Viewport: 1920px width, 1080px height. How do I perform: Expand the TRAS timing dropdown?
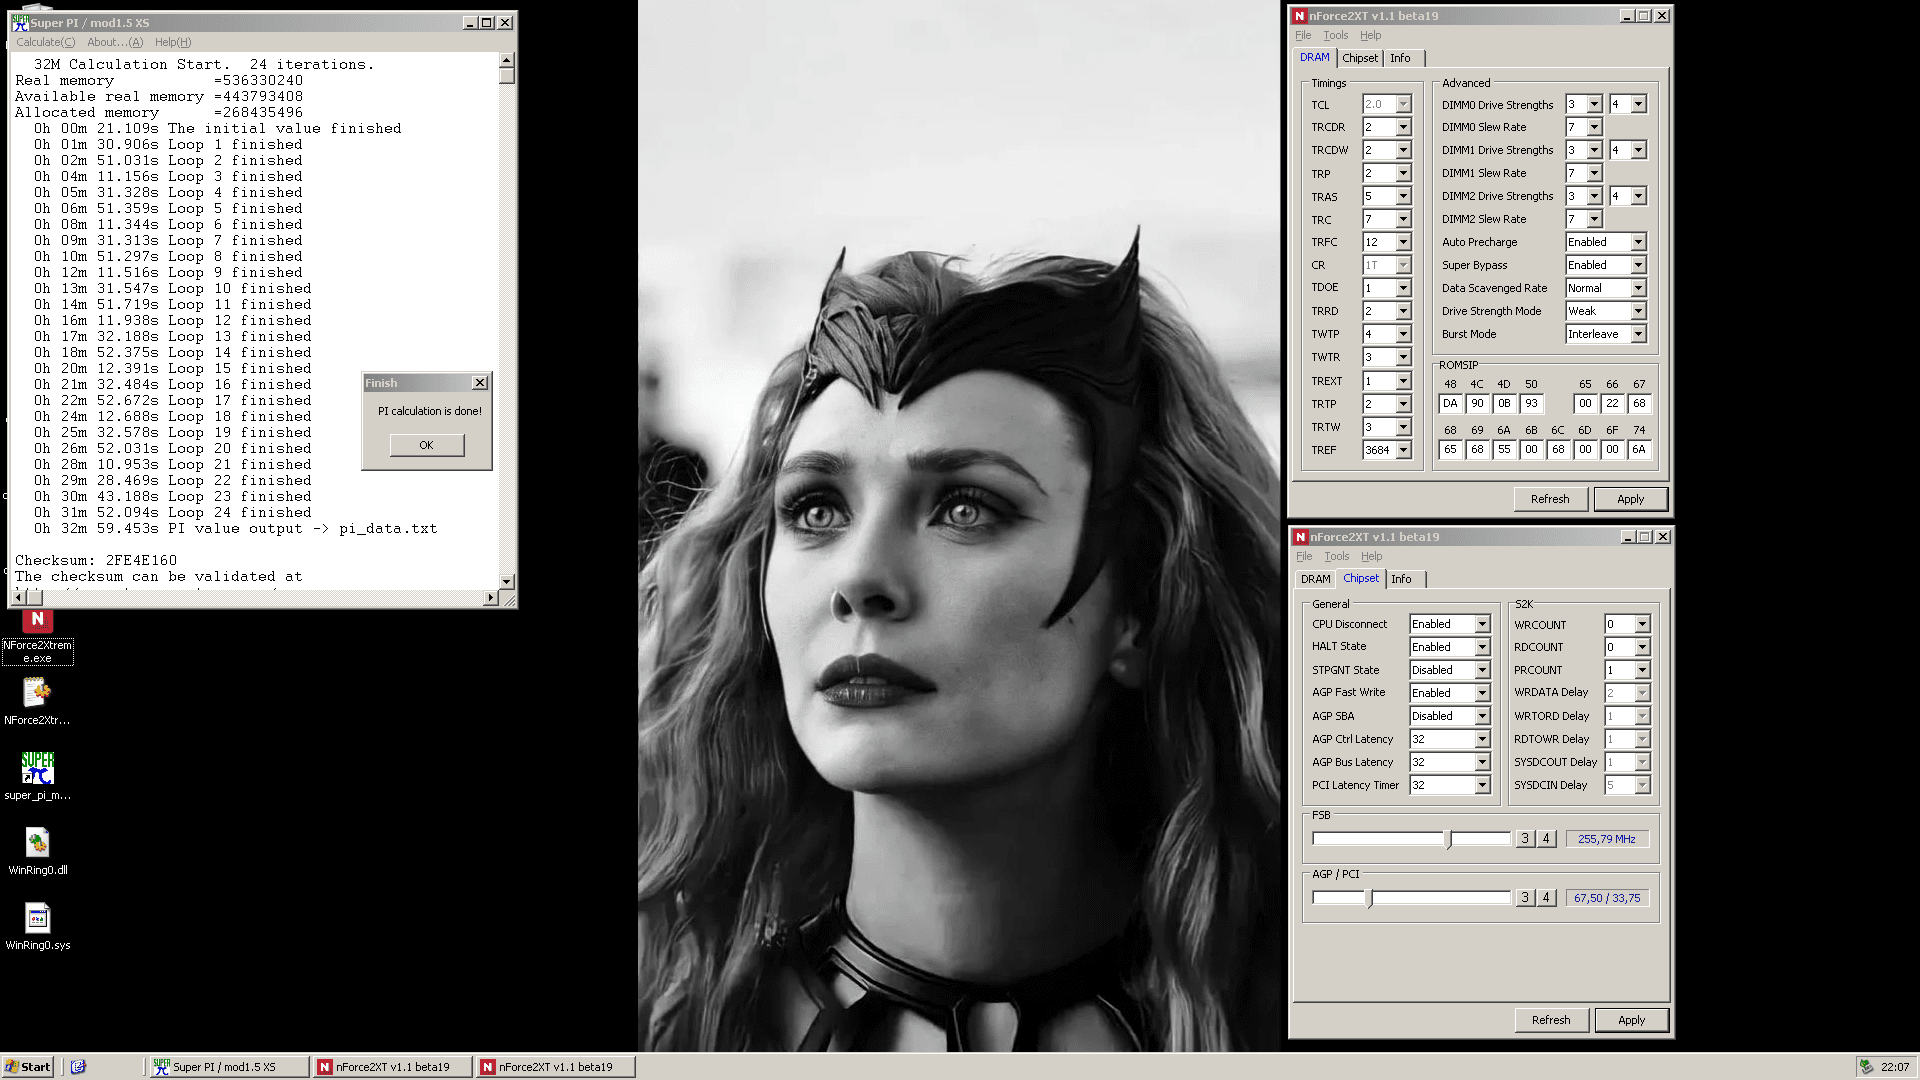[x=1403, y=197]
